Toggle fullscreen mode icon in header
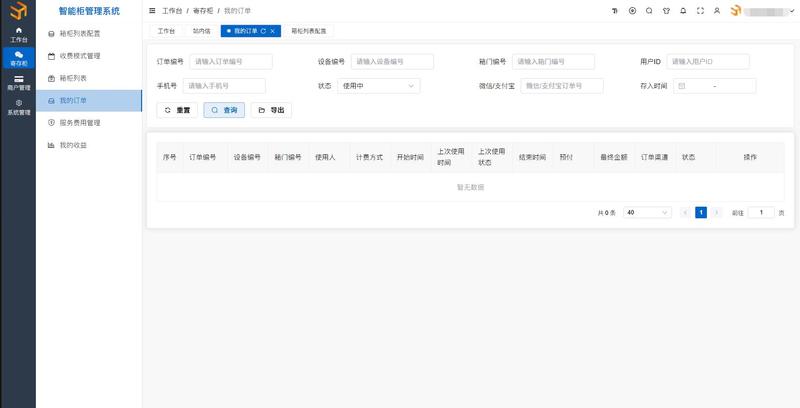 coord(700,11)
